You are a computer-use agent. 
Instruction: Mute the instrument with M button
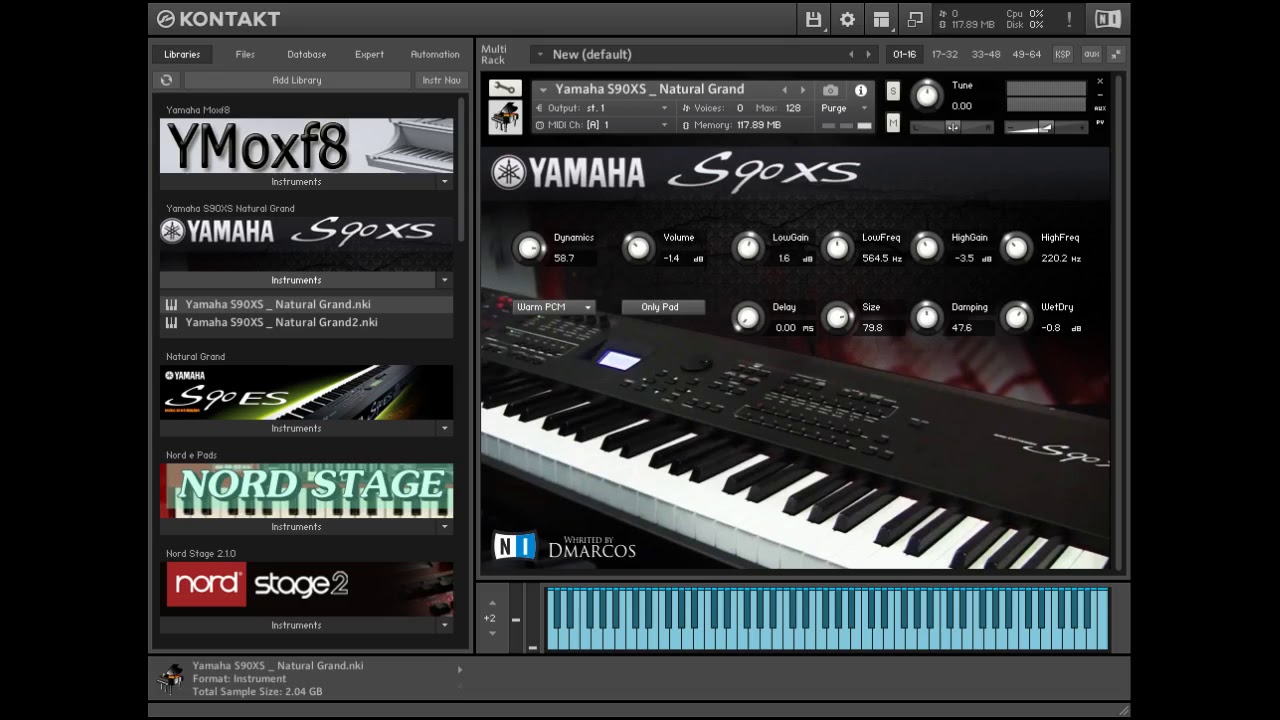coord(893,123)
